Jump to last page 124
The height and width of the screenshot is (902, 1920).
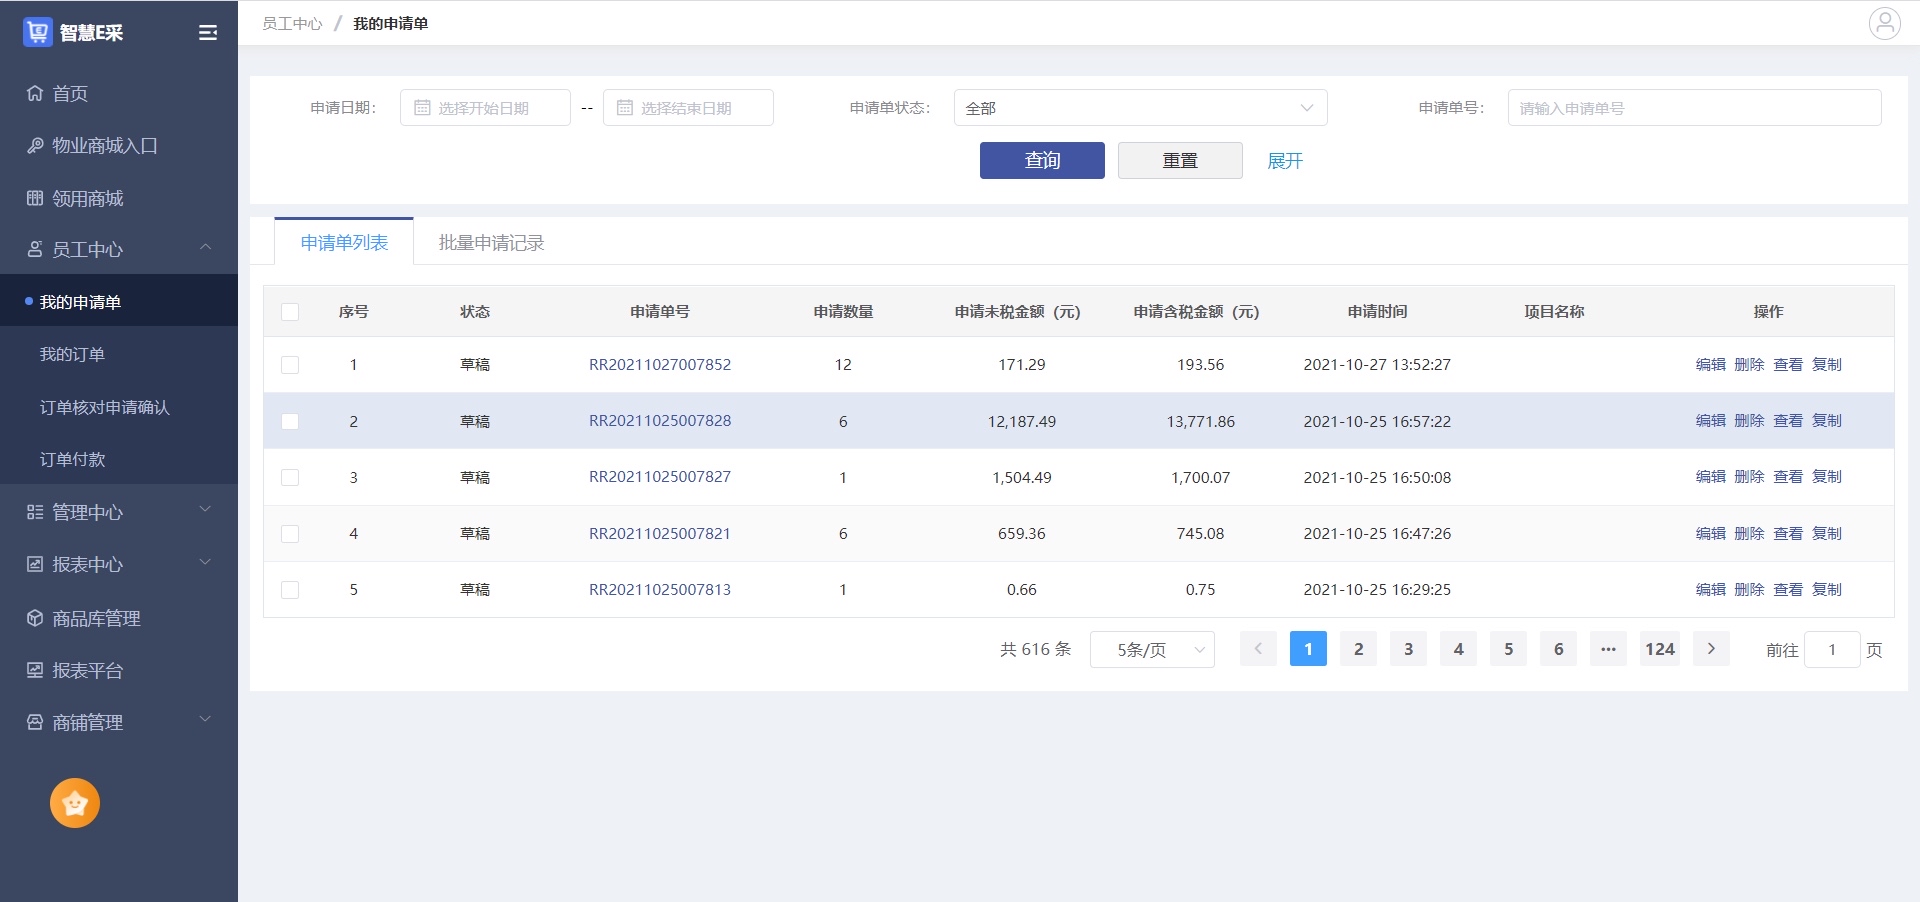(1660, 649)
